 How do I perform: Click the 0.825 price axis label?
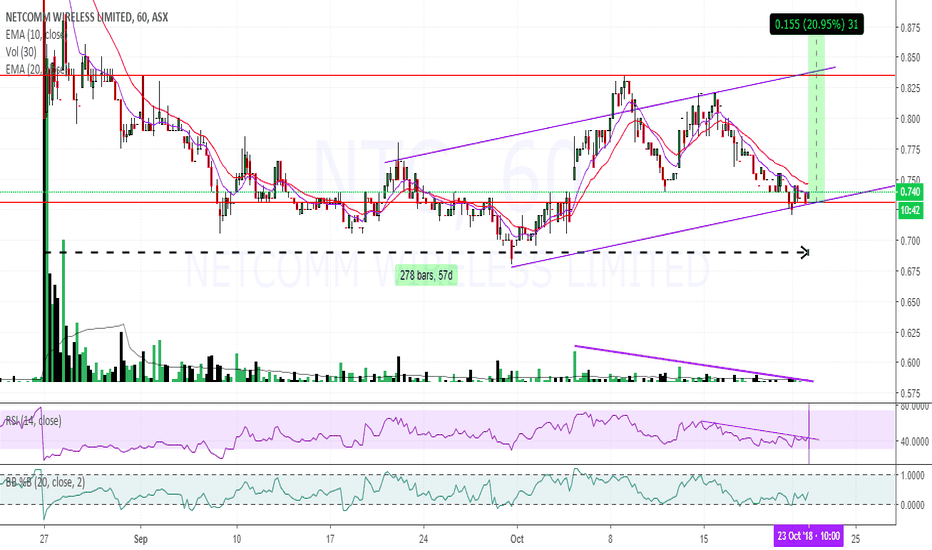pos(911,88)
